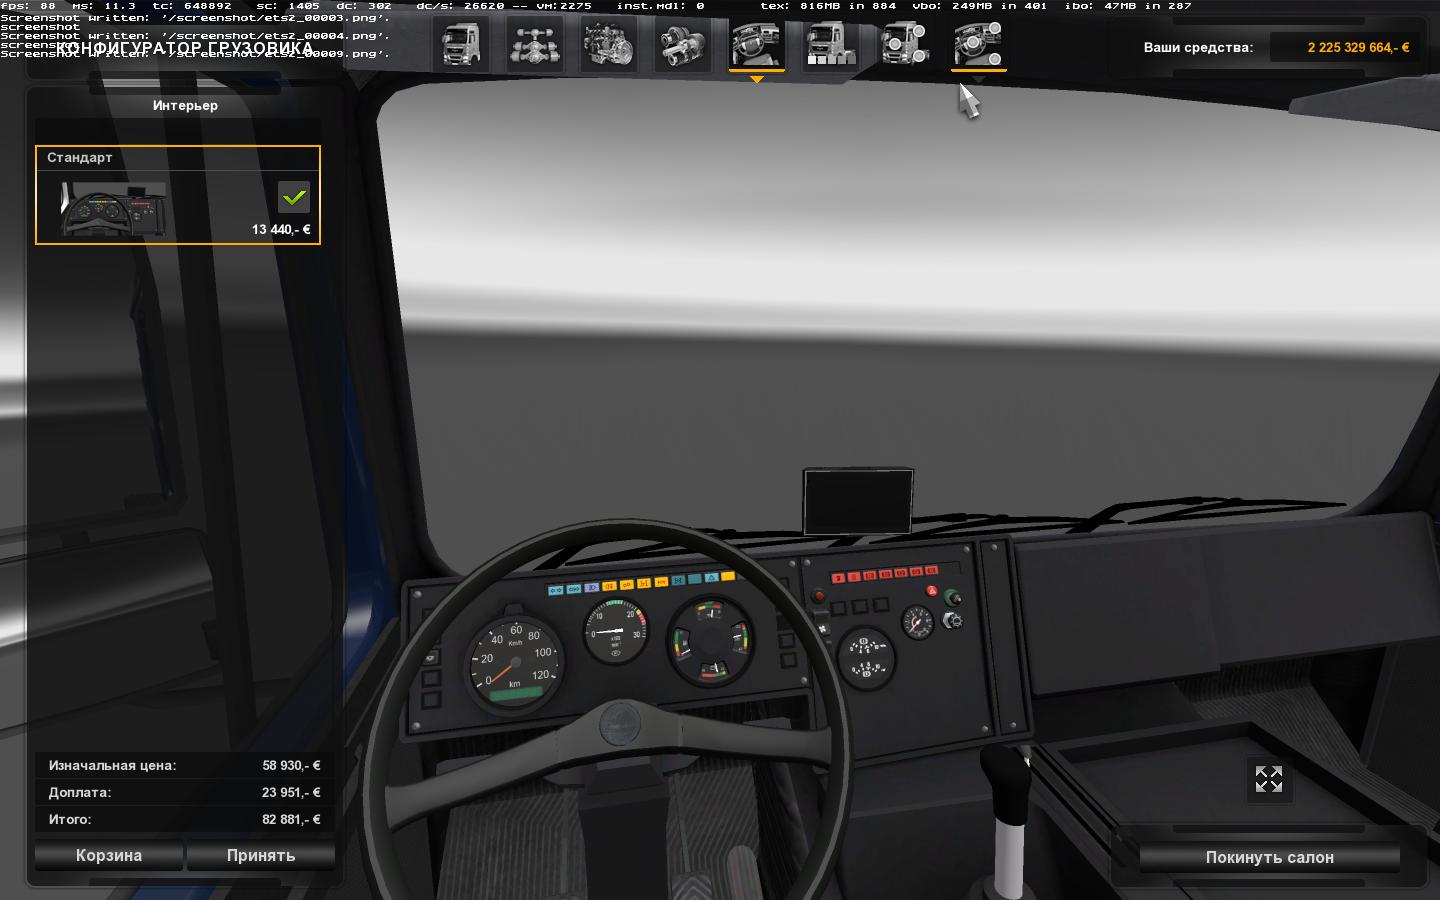Click the standard dashboard thumbnail image
Viewport: 1440px width, 900px height.
[x=116, y=210]
